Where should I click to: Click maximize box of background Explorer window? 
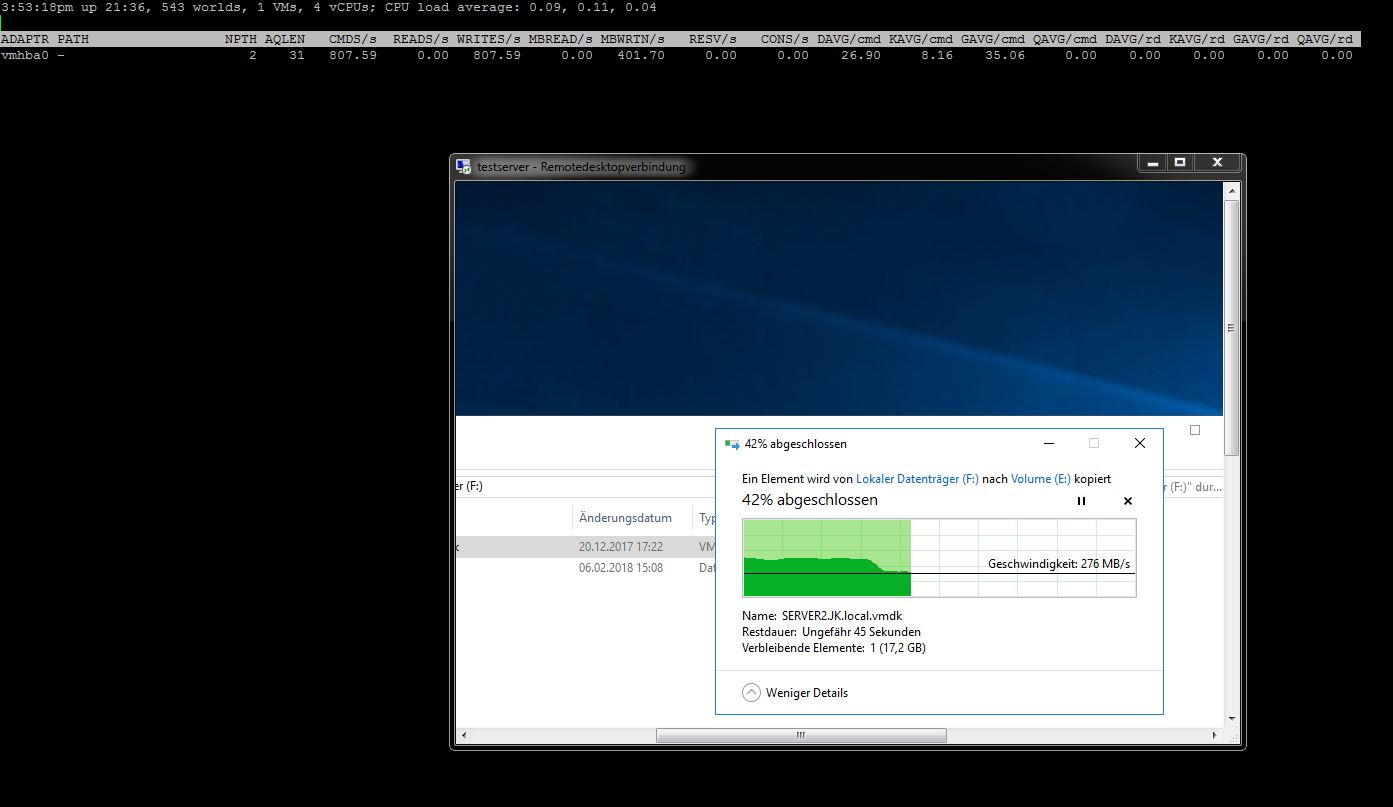(1195, 430)
